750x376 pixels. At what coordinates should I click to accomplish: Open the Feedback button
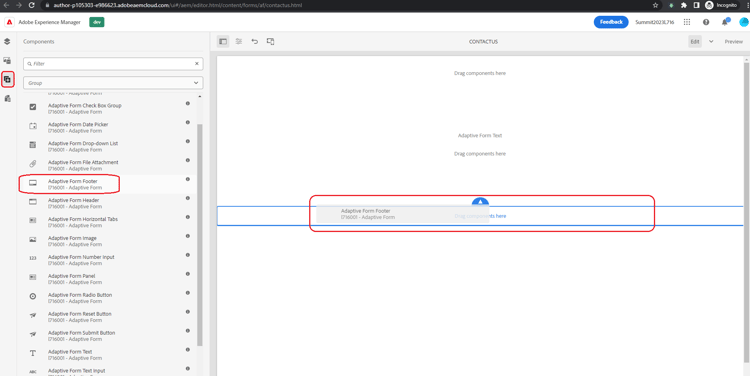(611, 22)
